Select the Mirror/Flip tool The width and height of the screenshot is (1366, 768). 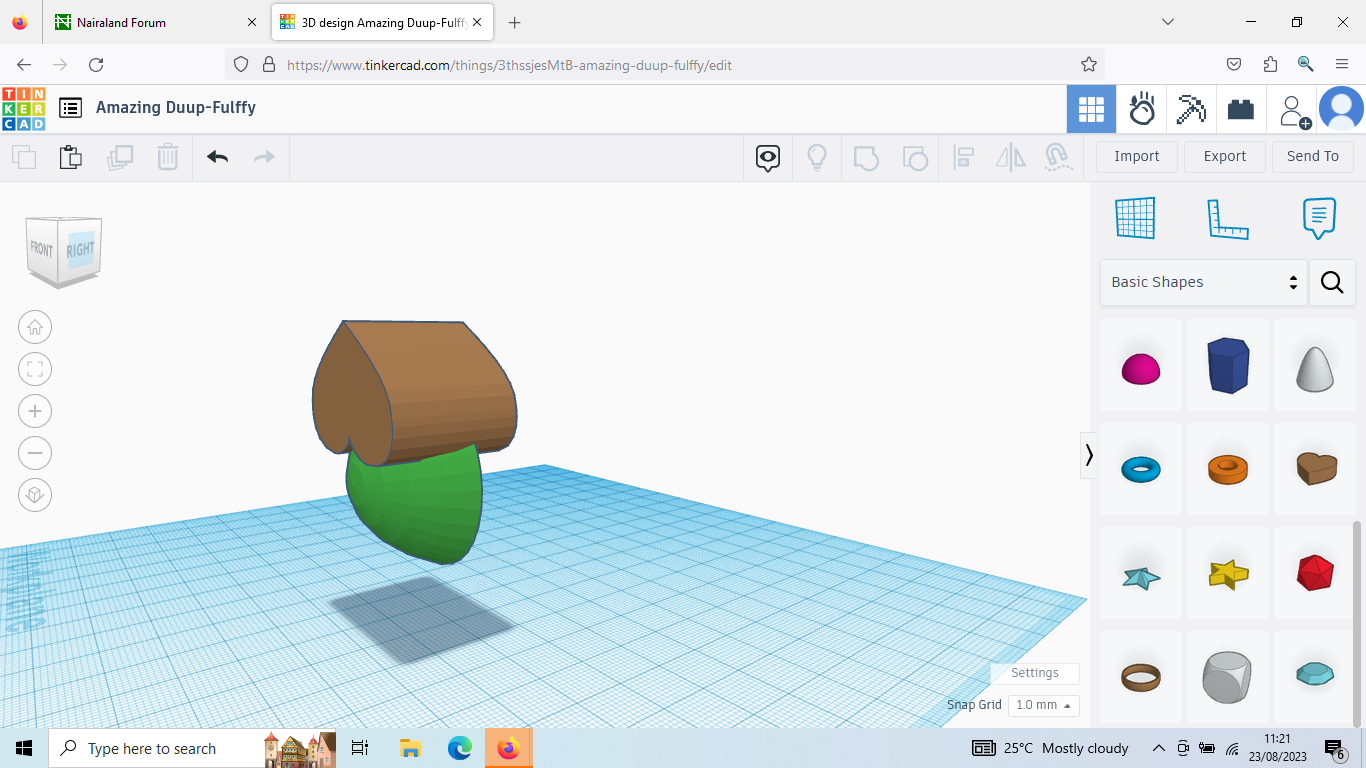(x=1010, y=157)
